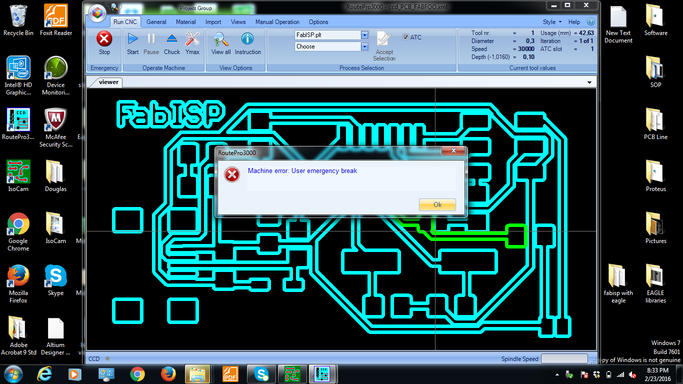683x384 pixels.
Task: Open the Chuck control
Action: pyautogui.click(x=172, y=43)
